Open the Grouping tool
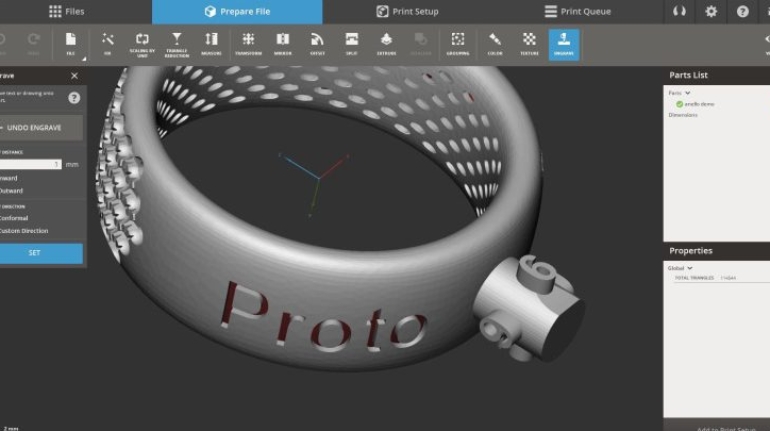The width and height of the screenshot is (770, 431). 458,44
